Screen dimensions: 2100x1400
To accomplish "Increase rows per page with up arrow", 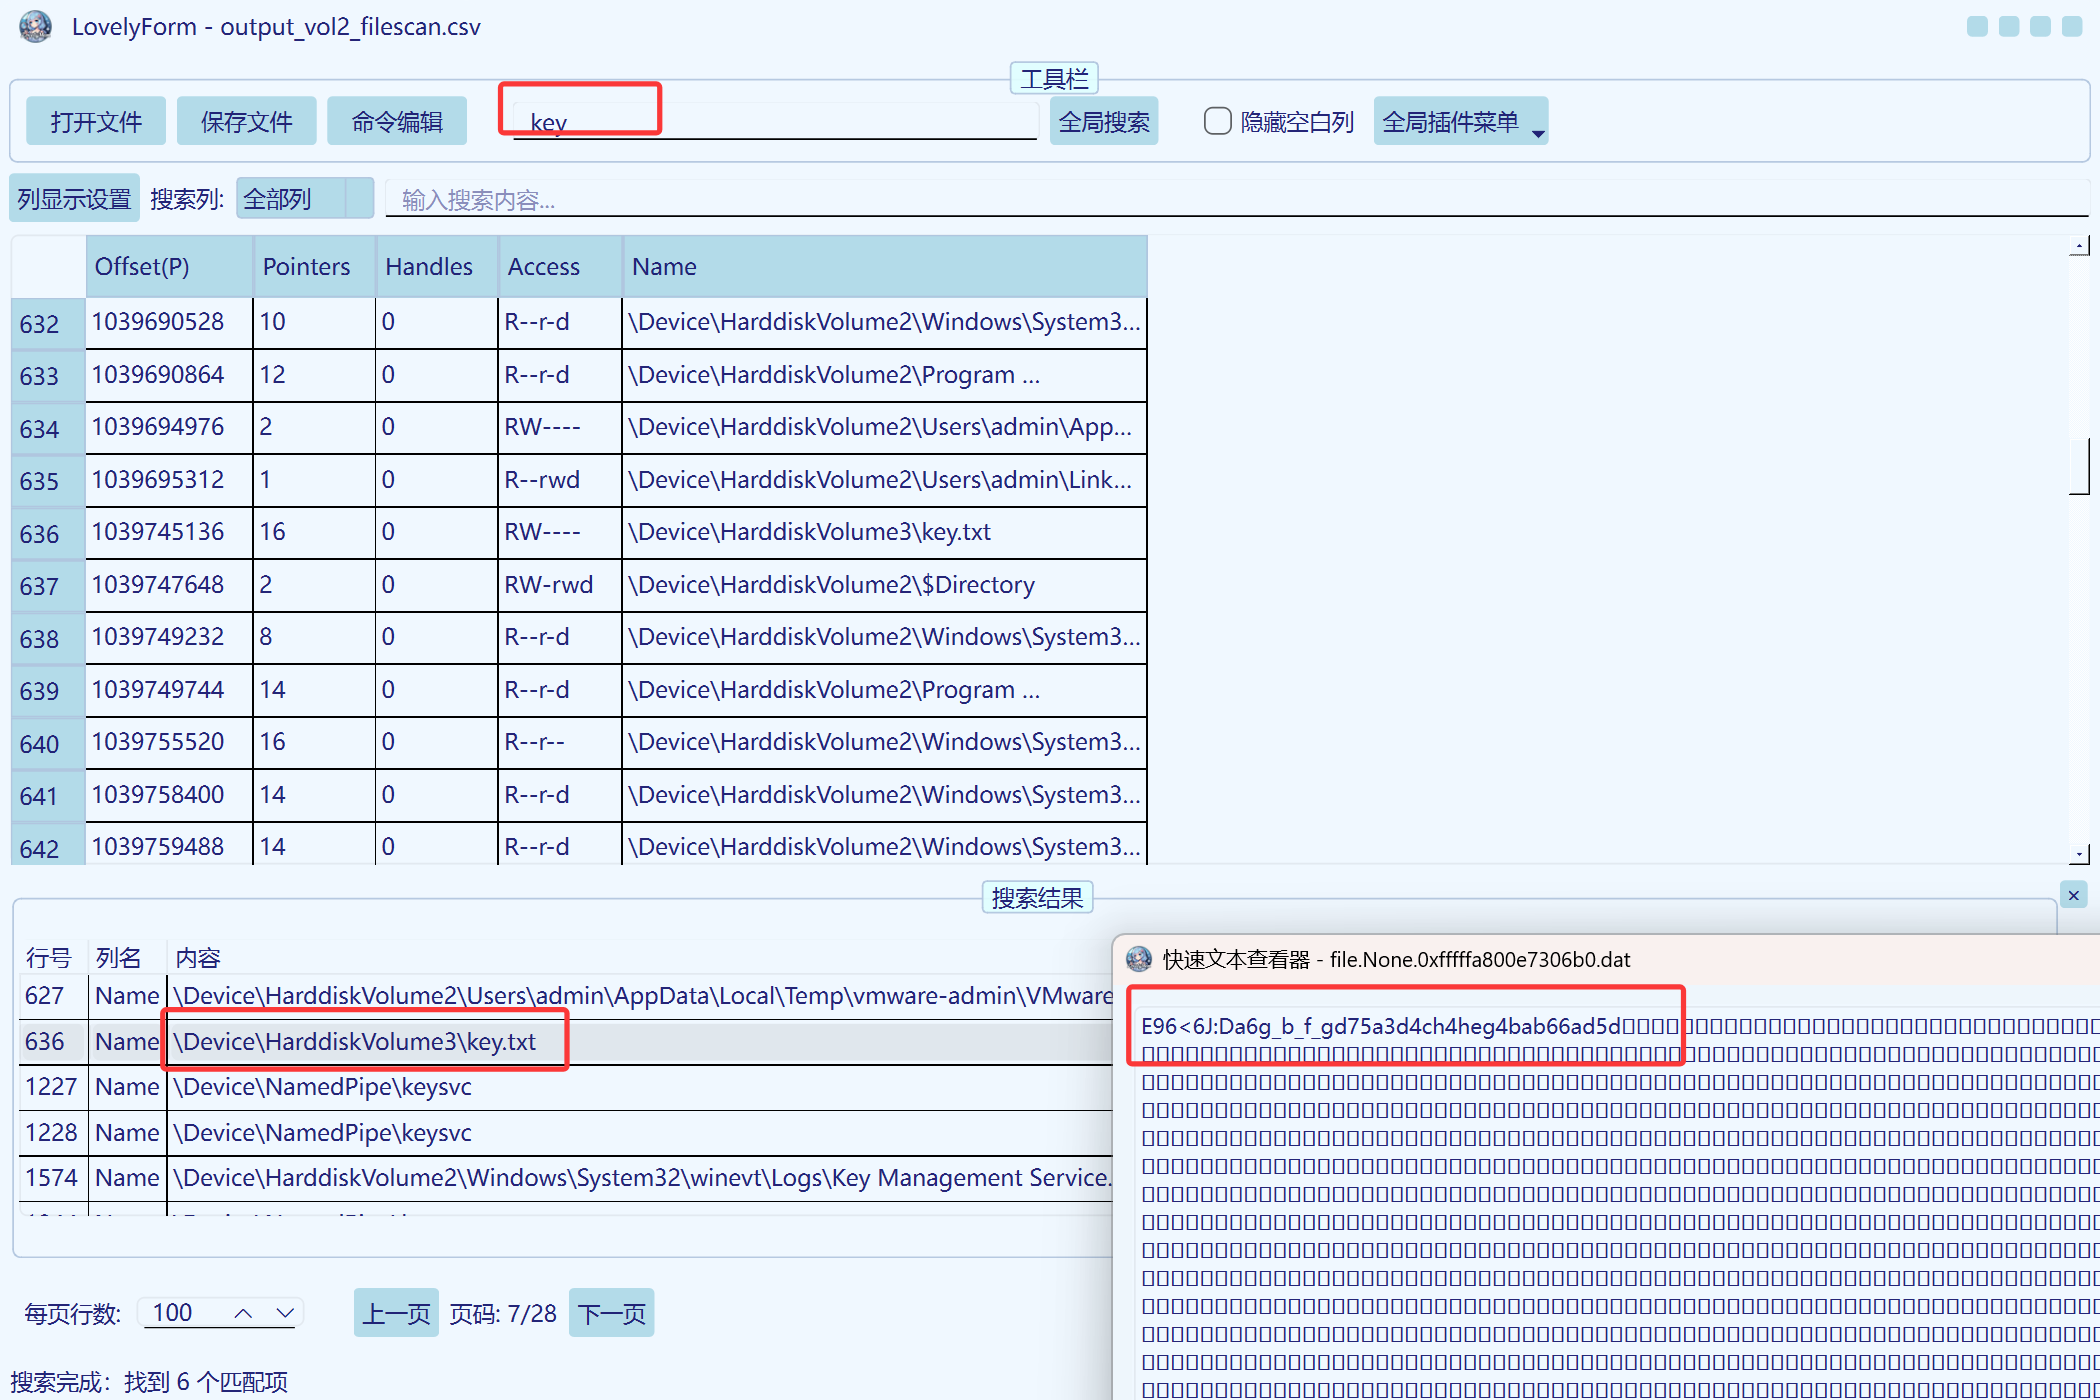I will (x=243, y=1313).
